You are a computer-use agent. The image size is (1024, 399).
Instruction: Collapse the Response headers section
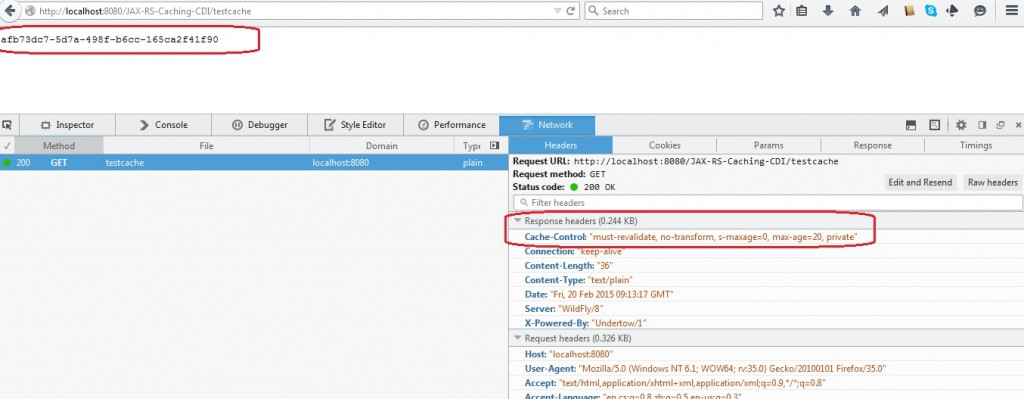[517, 221]
